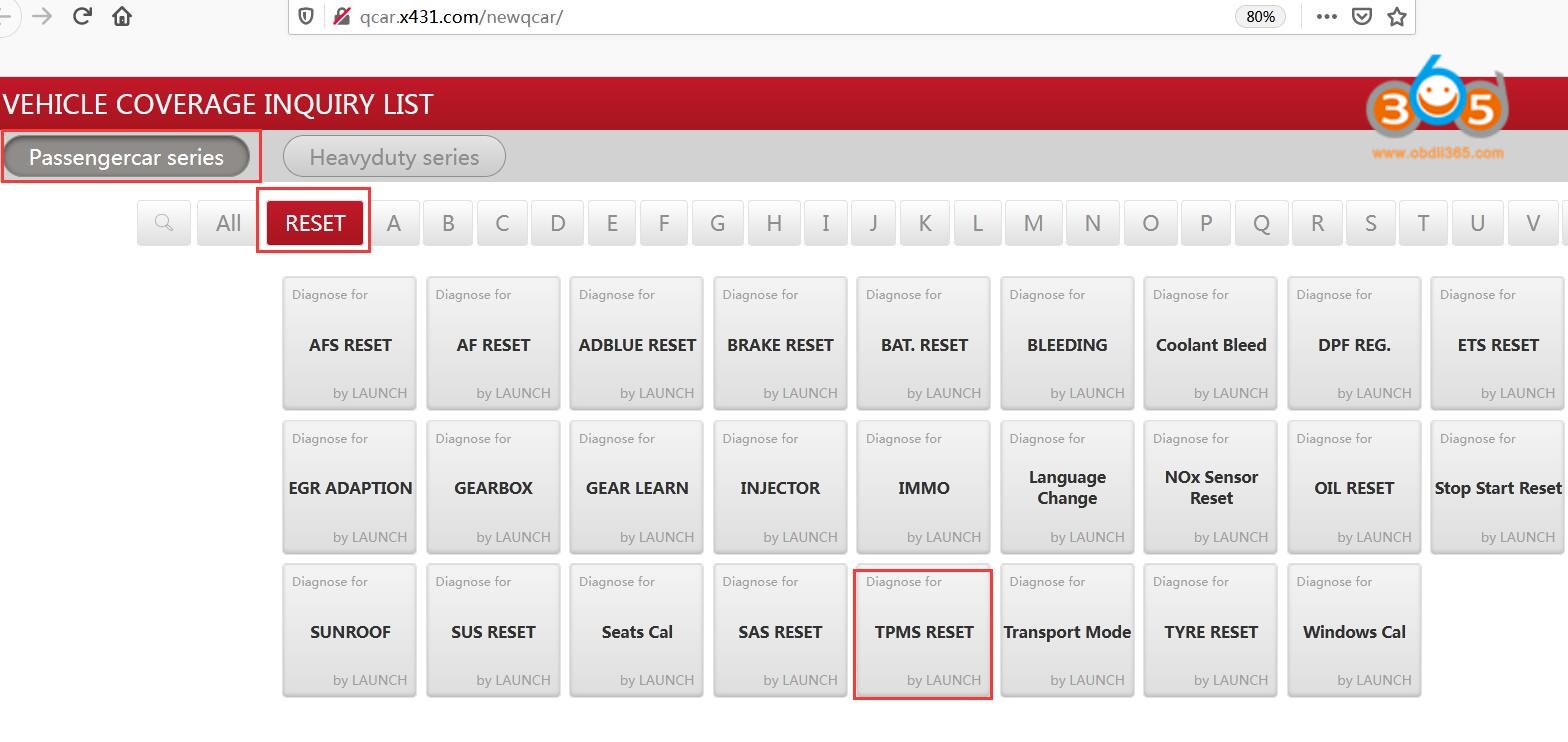
Task: Open the BLEEDING tile
Action: [x=1067, y=344]
